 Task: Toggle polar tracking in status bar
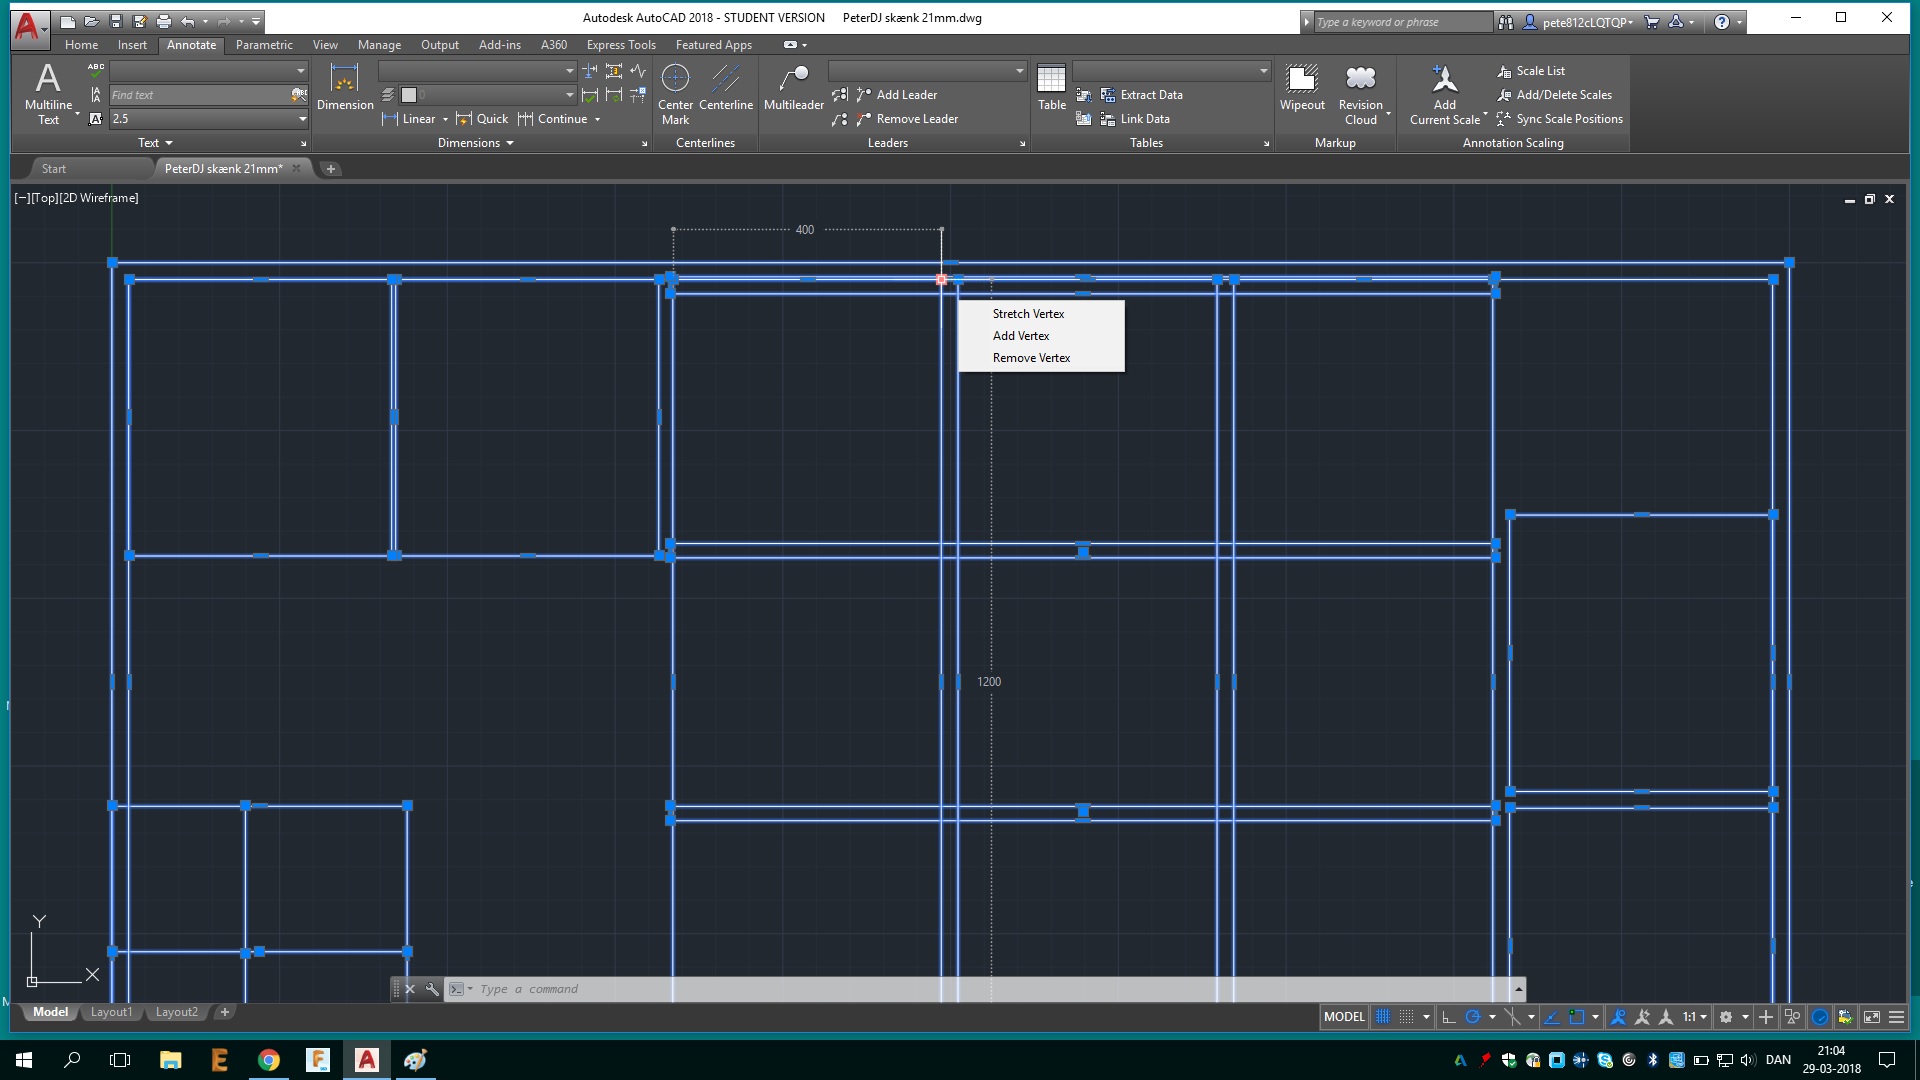coord(1472,1017)
